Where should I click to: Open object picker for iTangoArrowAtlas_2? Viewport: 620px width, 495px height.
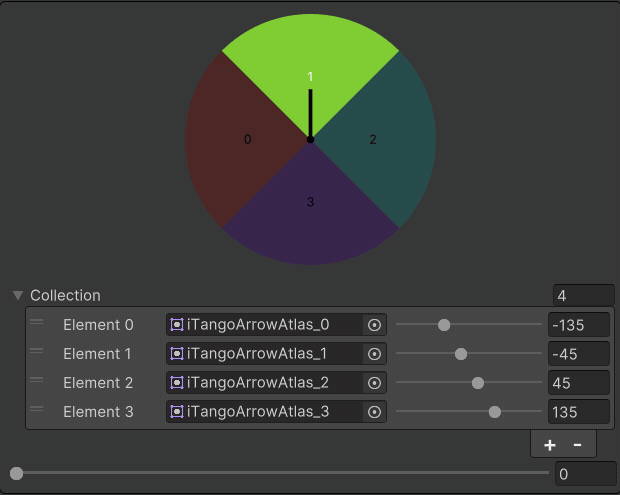(374, 383)
